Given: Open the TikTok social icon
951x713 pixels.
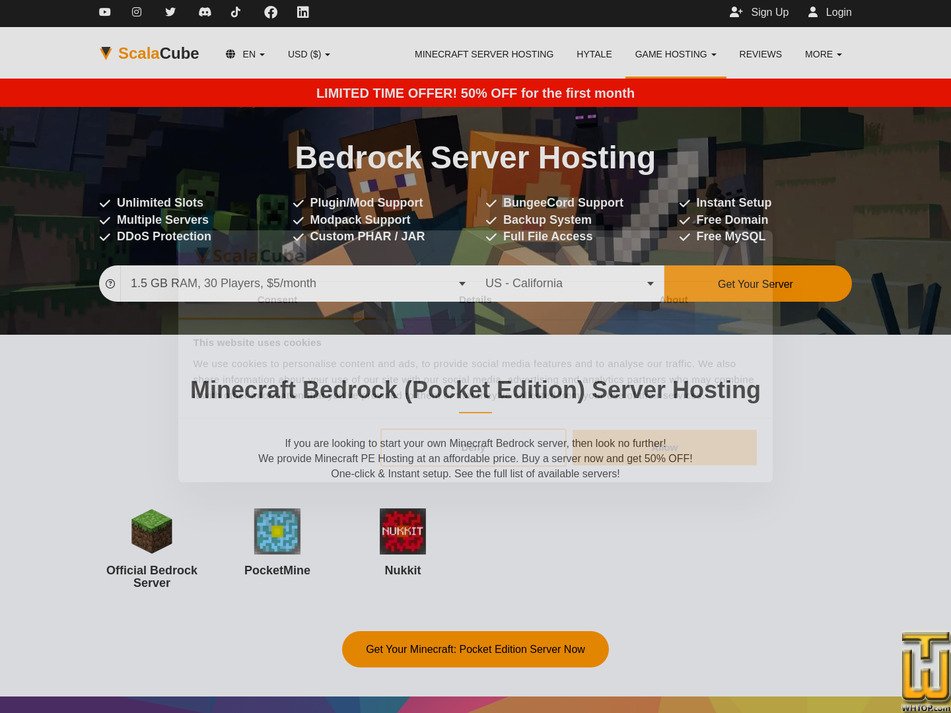Looking at the screenshot, I should tap(236, 13).
